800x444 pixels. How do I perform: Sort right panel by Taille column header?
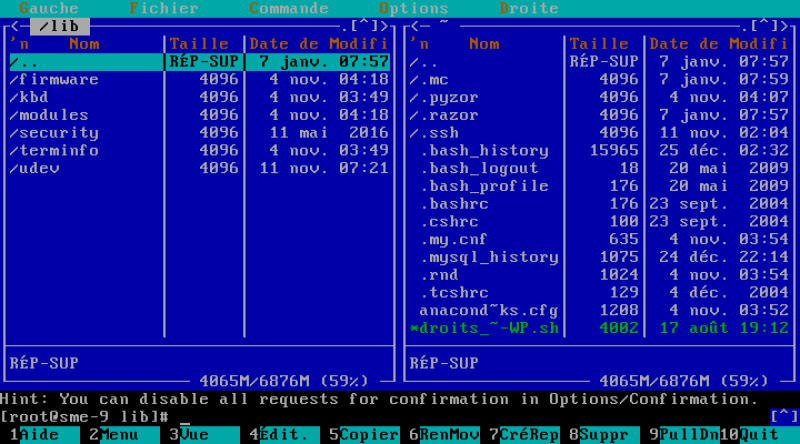599,44
